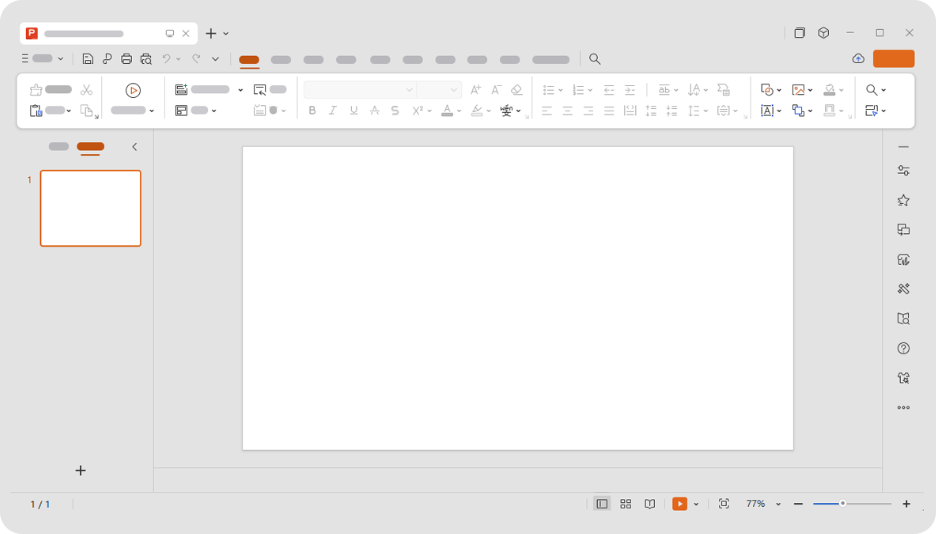Click the orange button at top right

point(893,59)
